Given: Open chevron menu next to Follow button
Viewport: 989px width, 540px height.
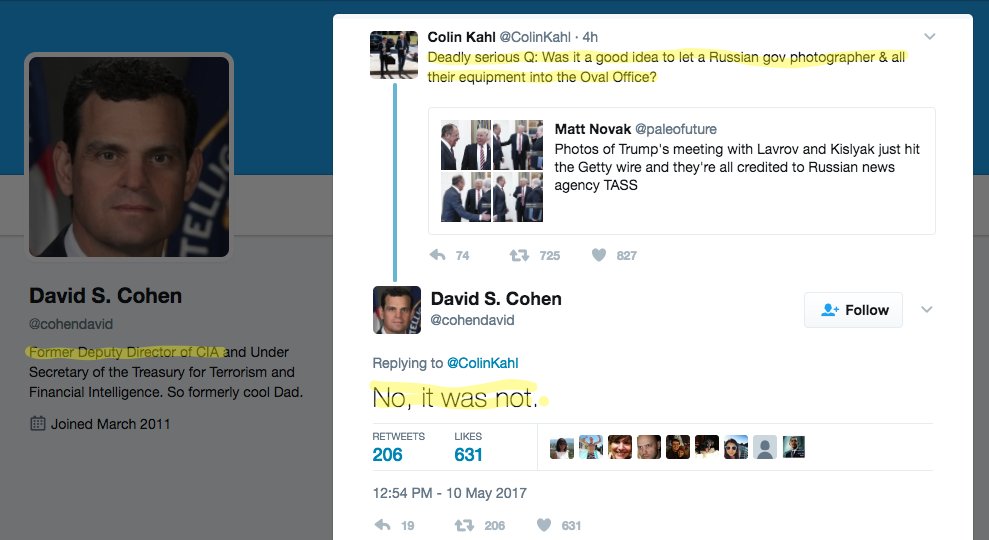Looking at the screenshot, I should tap(926, 309).
